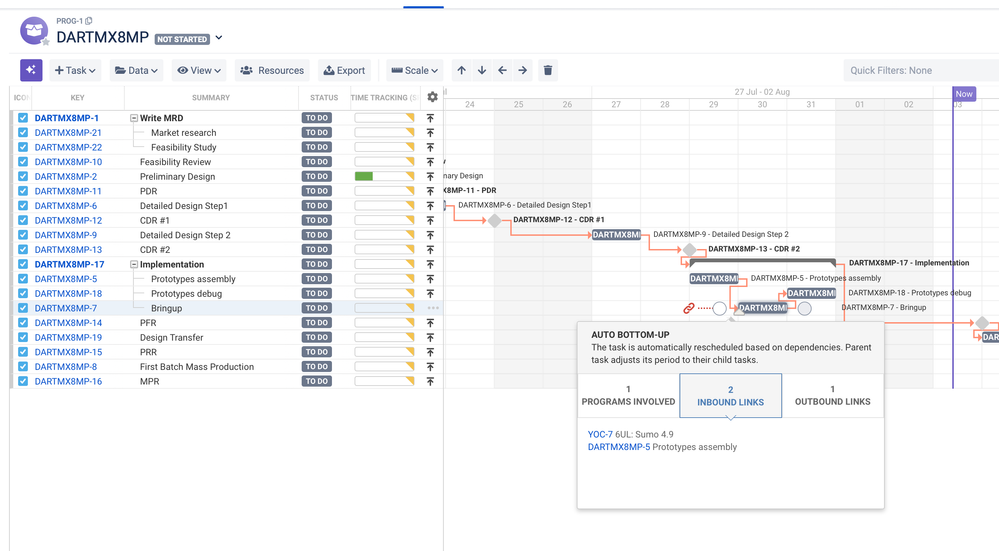The height and width of the screenshot is (551, 999).
Task: Uncheck the DARTMX8MP-21 checkbox
Action: coord(23,132)
